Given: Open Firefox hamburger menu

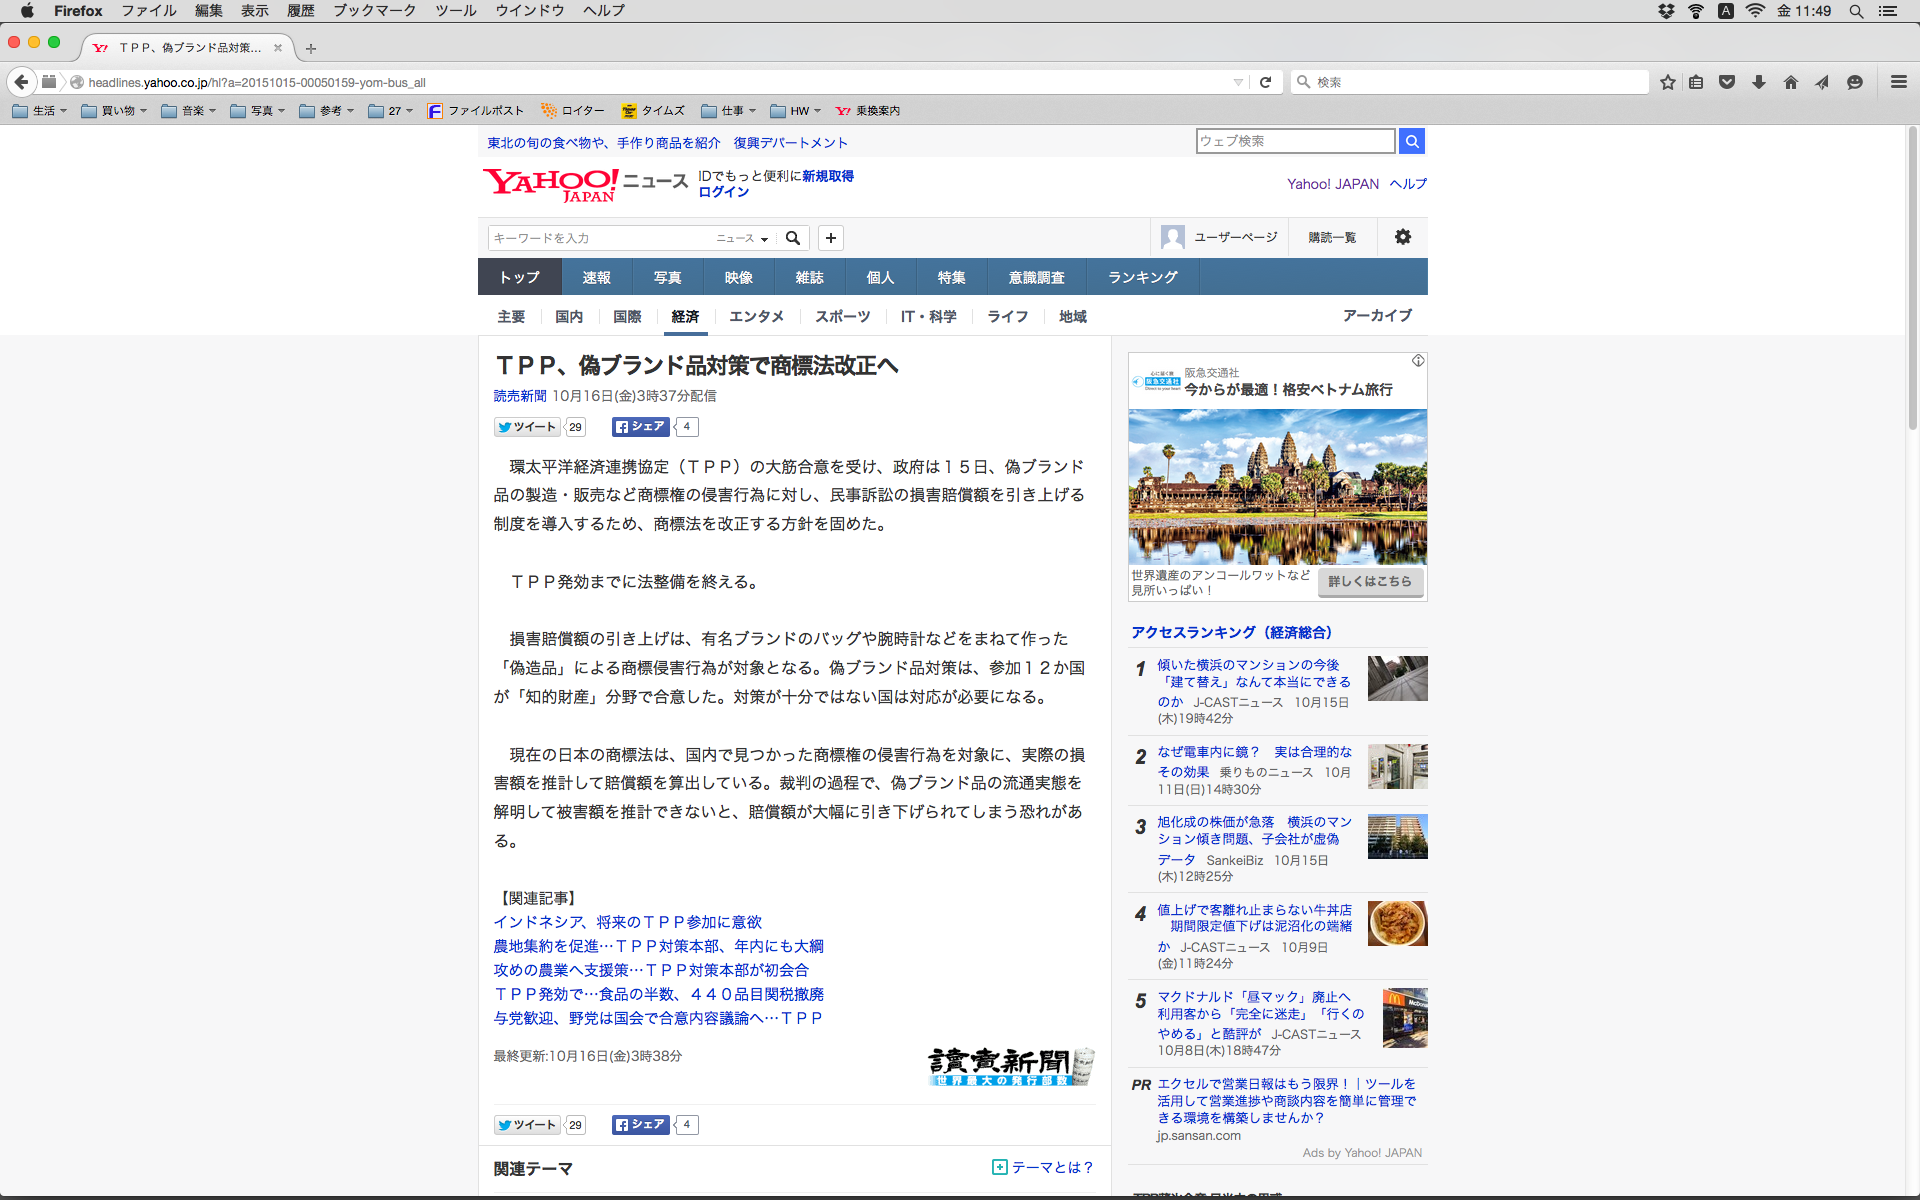Looking at the screenshot, I should 1898,82.
